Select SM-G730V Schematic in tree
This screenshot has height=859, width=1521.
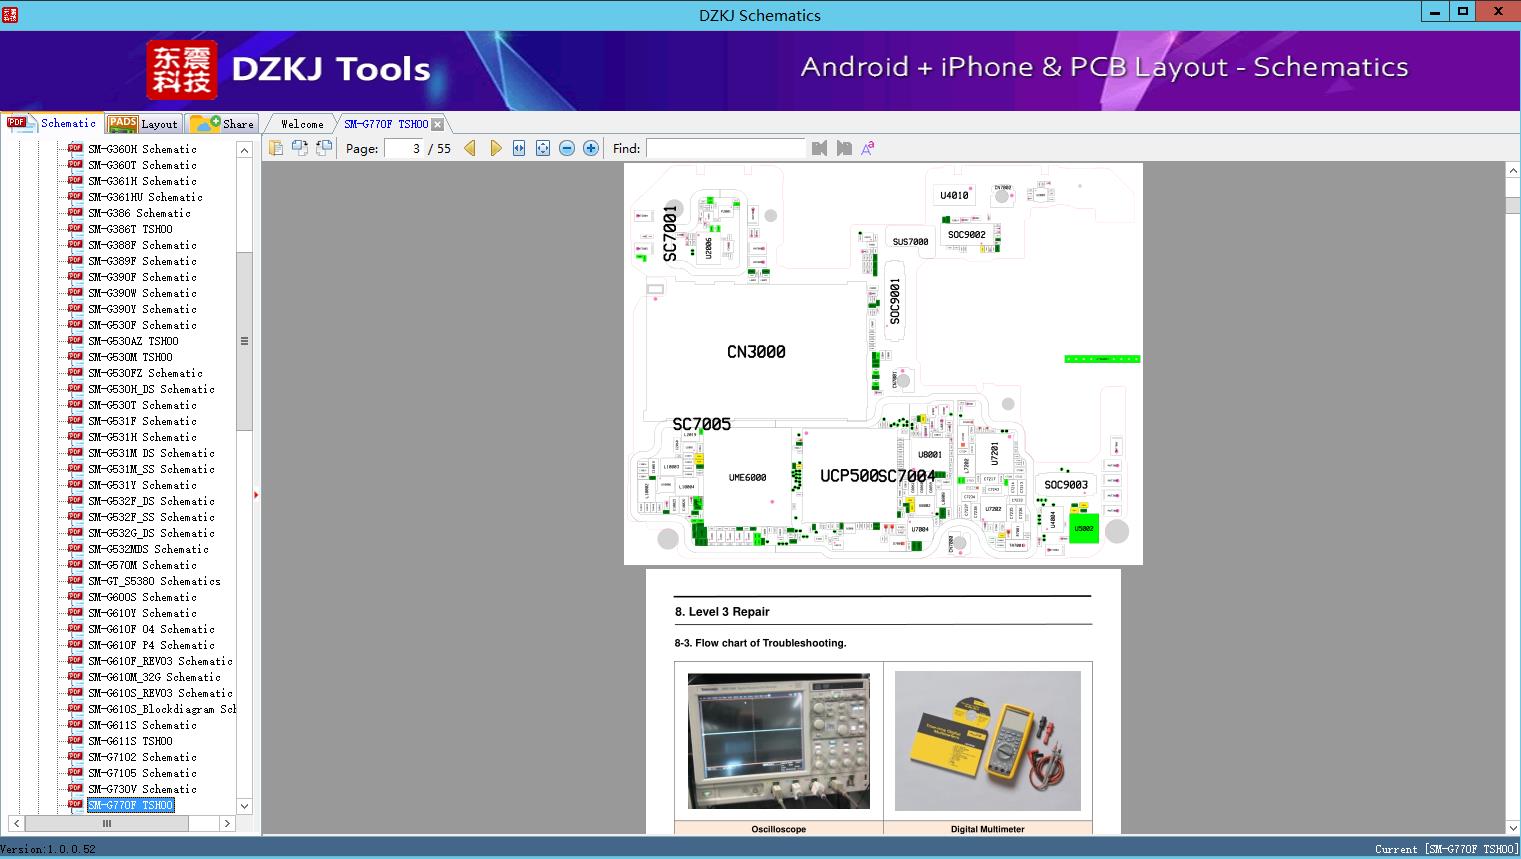[142, 789]
